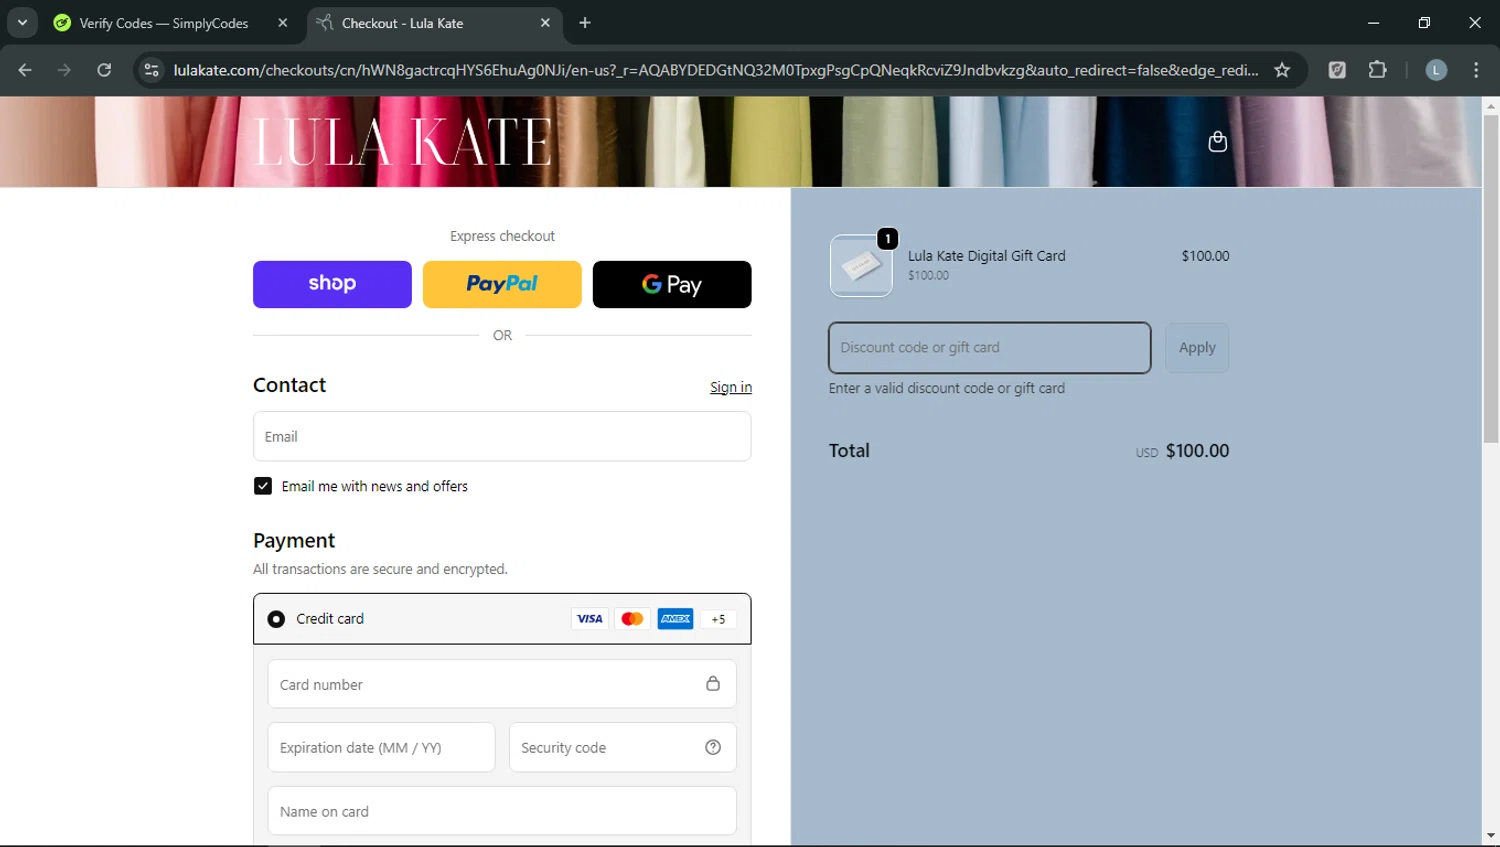Focus the Security code field

pos(623,747)
